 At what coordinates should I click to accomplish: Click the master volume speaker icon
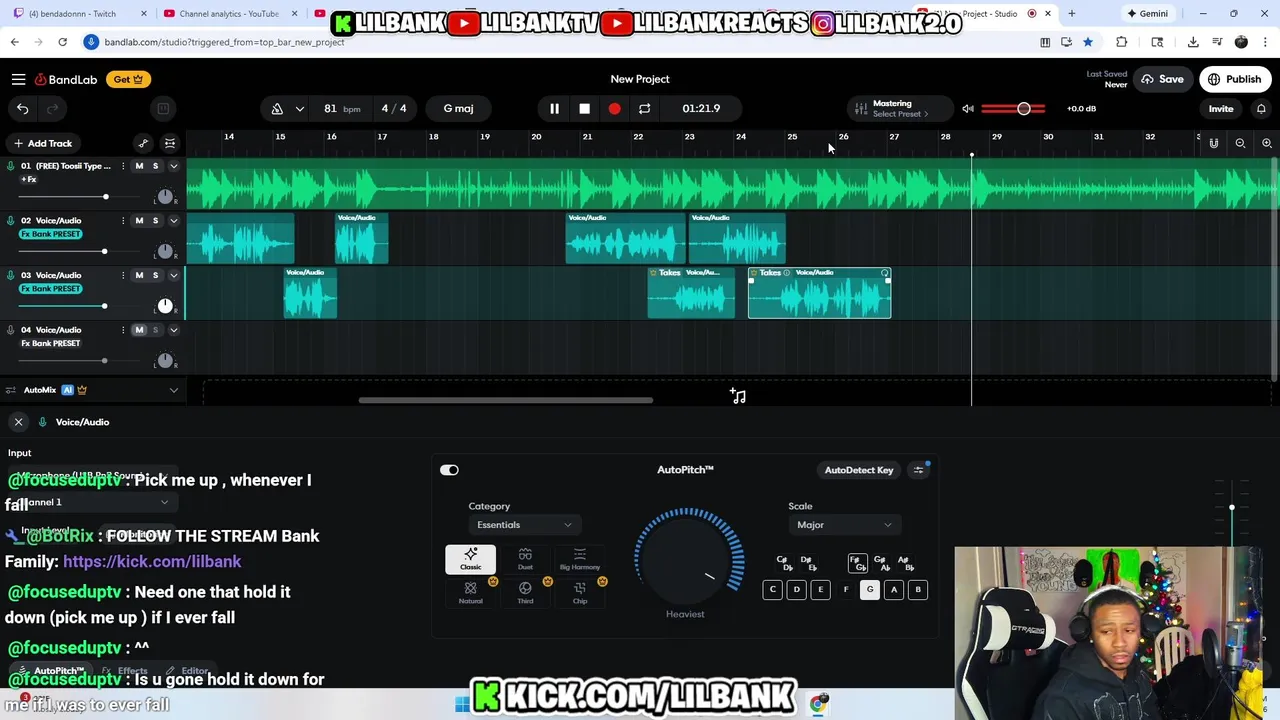967,108
